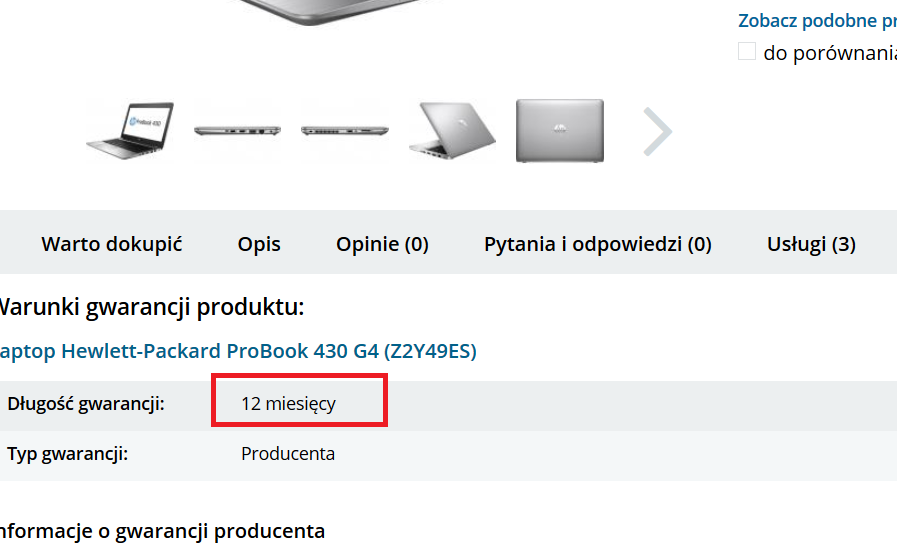Image resolution: width=897 pixels, height=551 pixels.
Task: Open 'Pytania i odpowiedzi (0)' tab
Action: [x=598, y=244]
